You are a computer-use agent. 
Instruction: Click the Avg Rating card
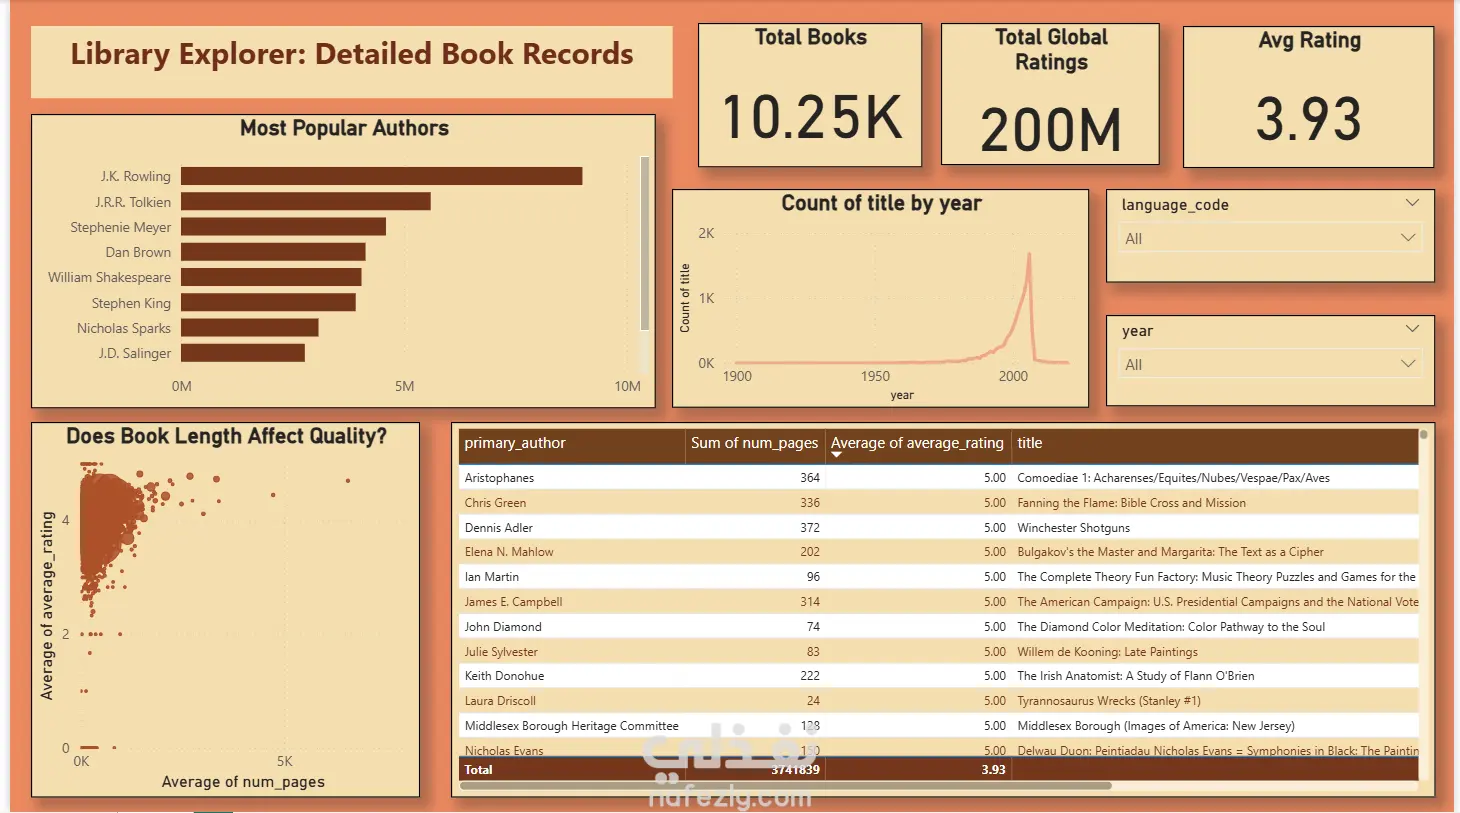[x=1308, y=97]
